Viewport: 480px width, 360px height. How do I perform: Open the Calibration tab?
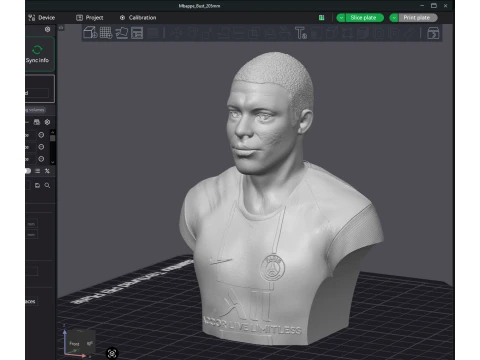pos(138,18)
